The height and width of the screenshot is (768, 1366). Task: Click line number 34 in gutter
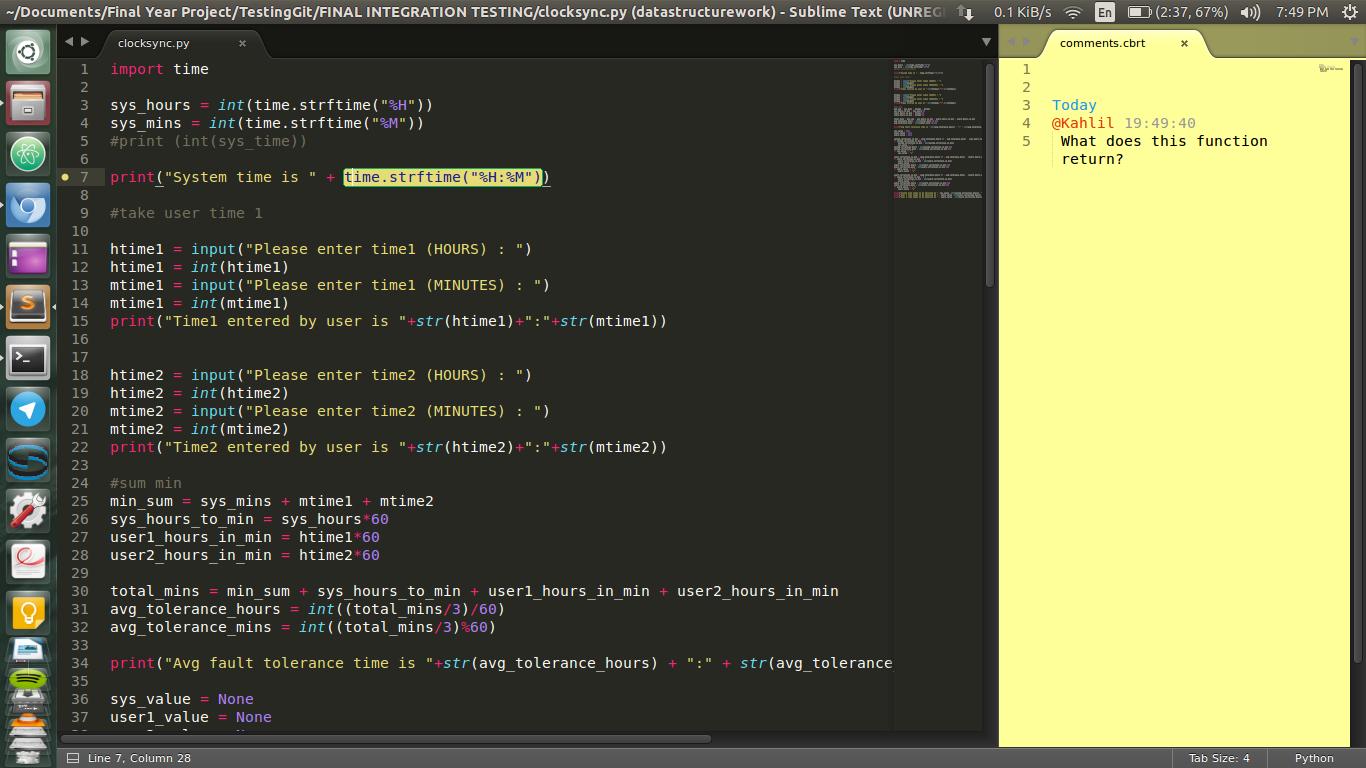coord(79,663)
